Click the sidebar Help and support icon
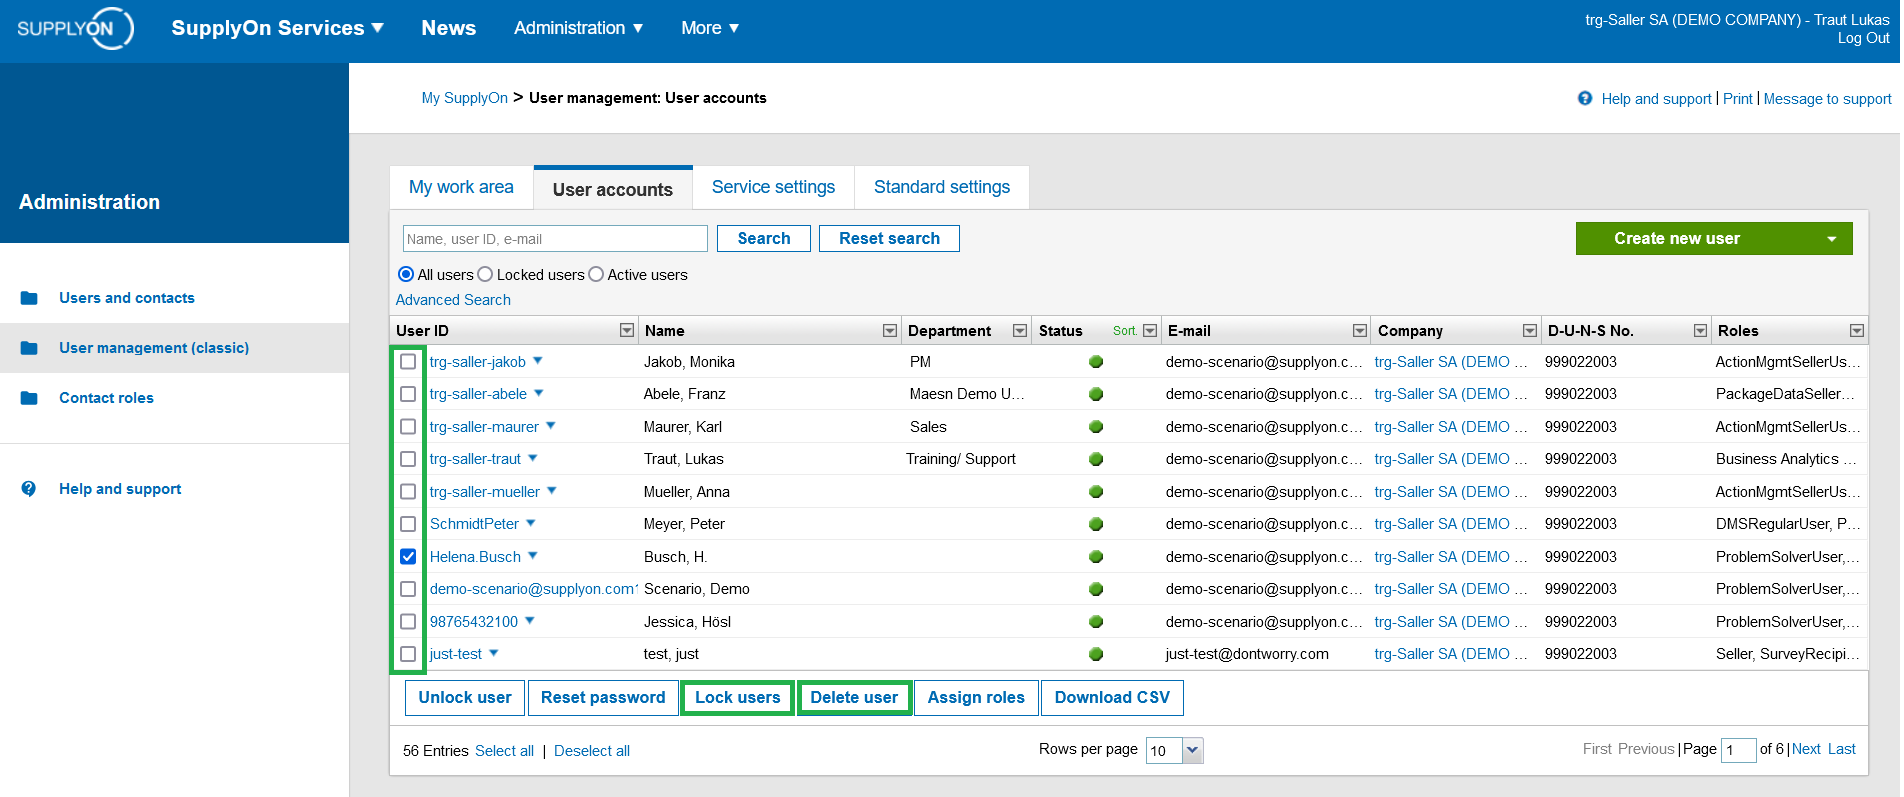 pos(29,489)
